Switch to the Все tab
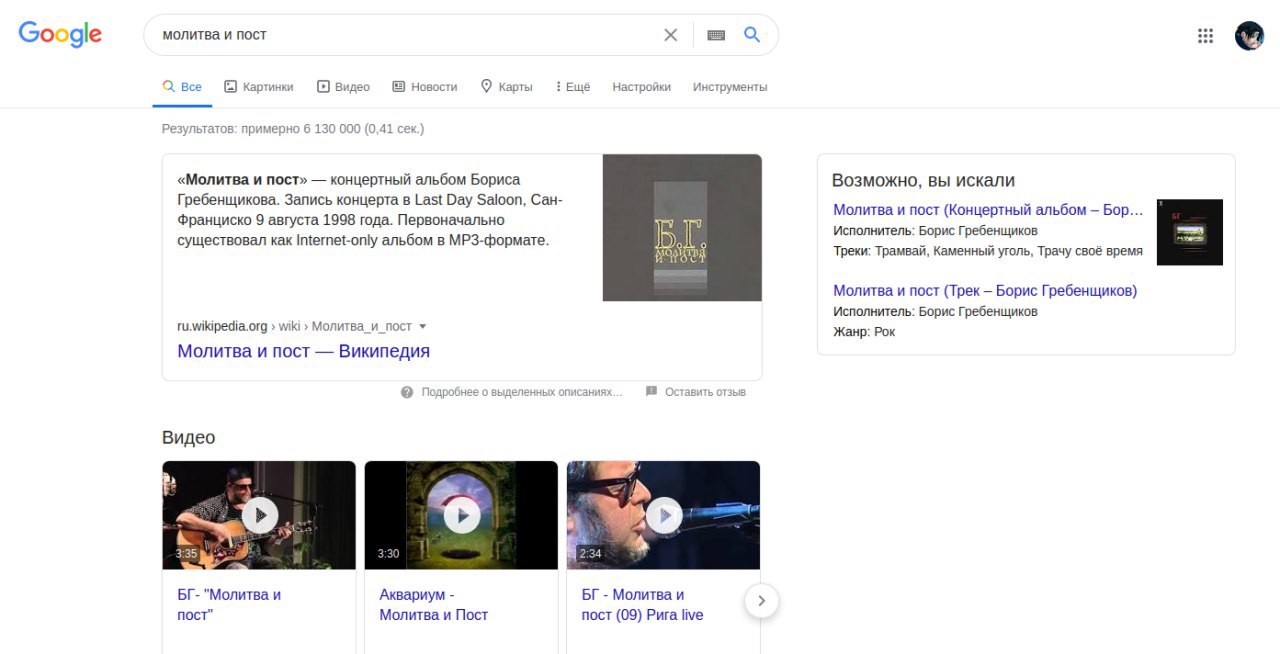Viewport: 1280px width, 654px height. 183,87
